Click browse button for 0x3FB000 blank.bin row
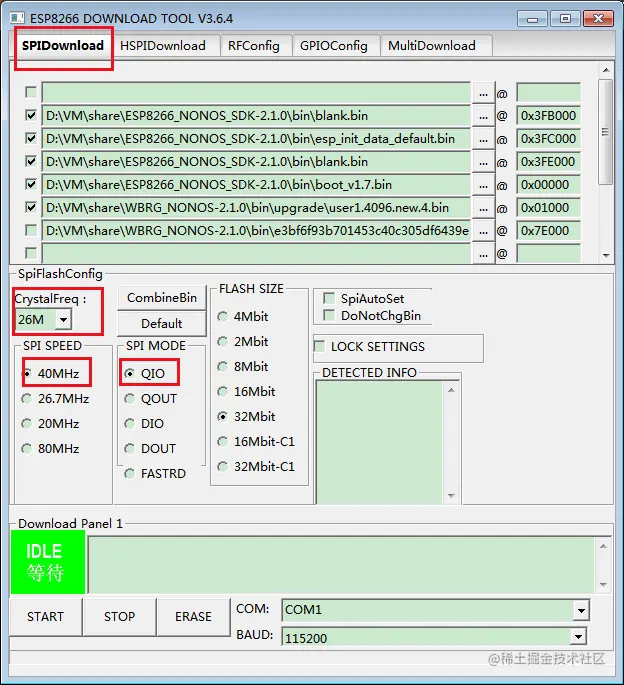Viewport: 624px width, 685px height. [x=483, y=116]
